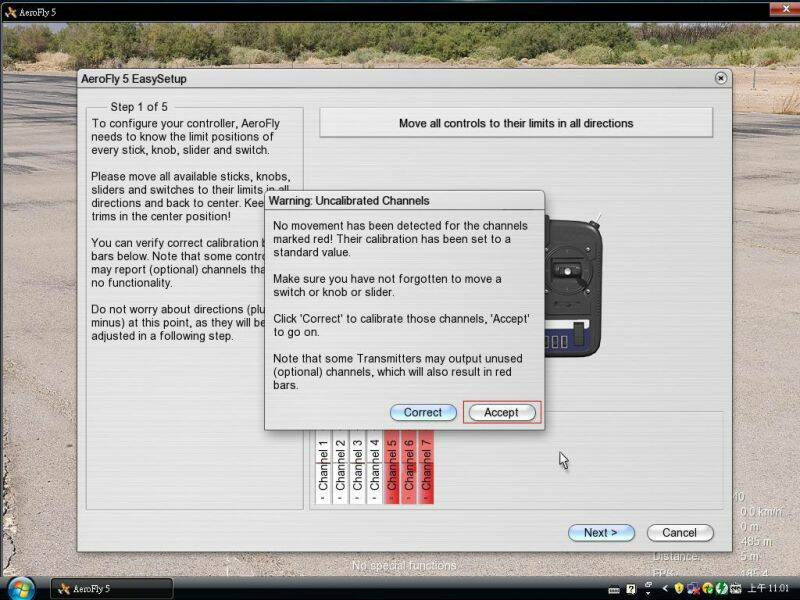Click the AeroFly 5 title bar icon
The image size is (800, 600).
[x=10, y=12]
